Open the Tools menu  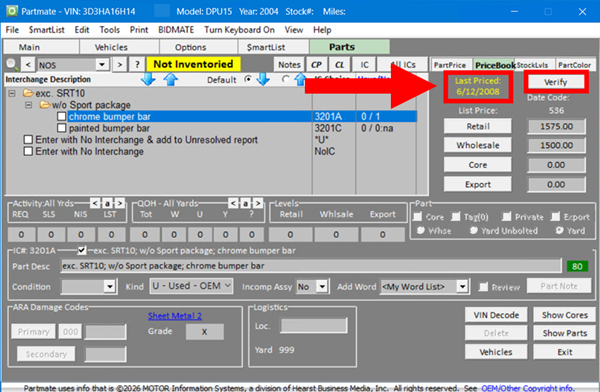(x=109, y=30)
